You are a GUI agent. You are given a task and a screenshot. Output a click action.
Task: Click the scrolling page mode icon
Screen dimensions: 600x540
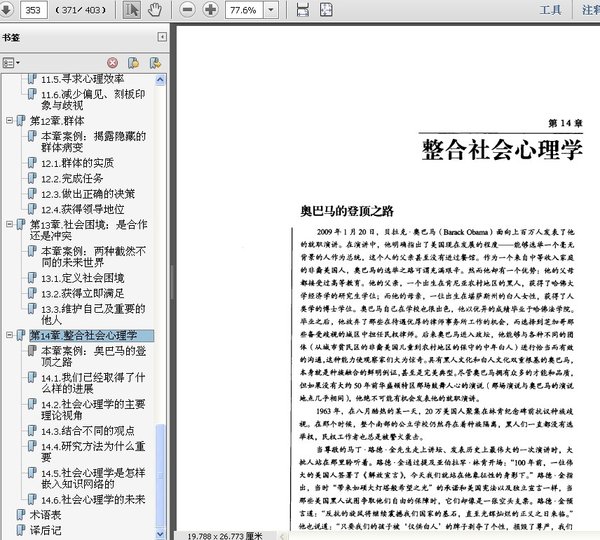pyautogui.click(x=303, y=10)
